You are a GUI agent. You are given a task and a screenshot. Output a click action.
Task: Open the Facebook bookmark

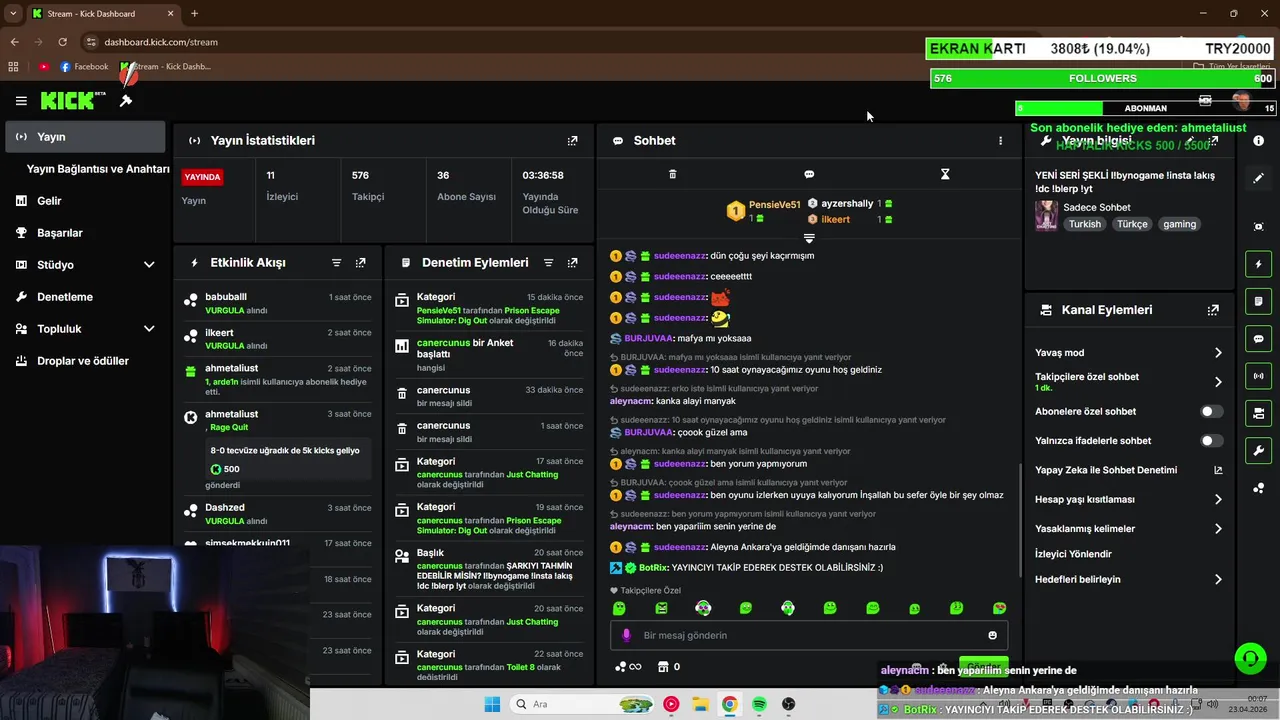coord(84,67)
